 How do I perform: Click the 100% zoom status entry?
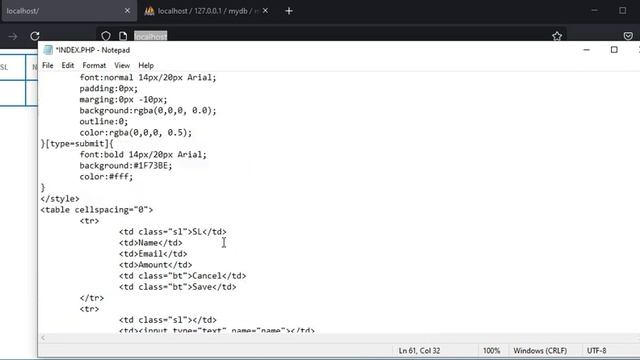491,351
